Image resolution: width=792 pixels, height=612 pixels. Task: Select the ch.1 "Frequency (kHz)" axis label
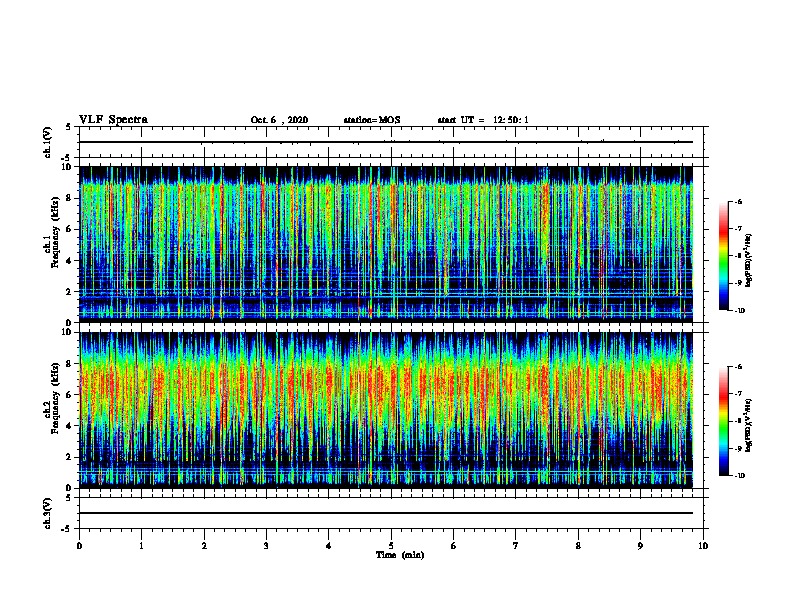(x=55, y=233)
